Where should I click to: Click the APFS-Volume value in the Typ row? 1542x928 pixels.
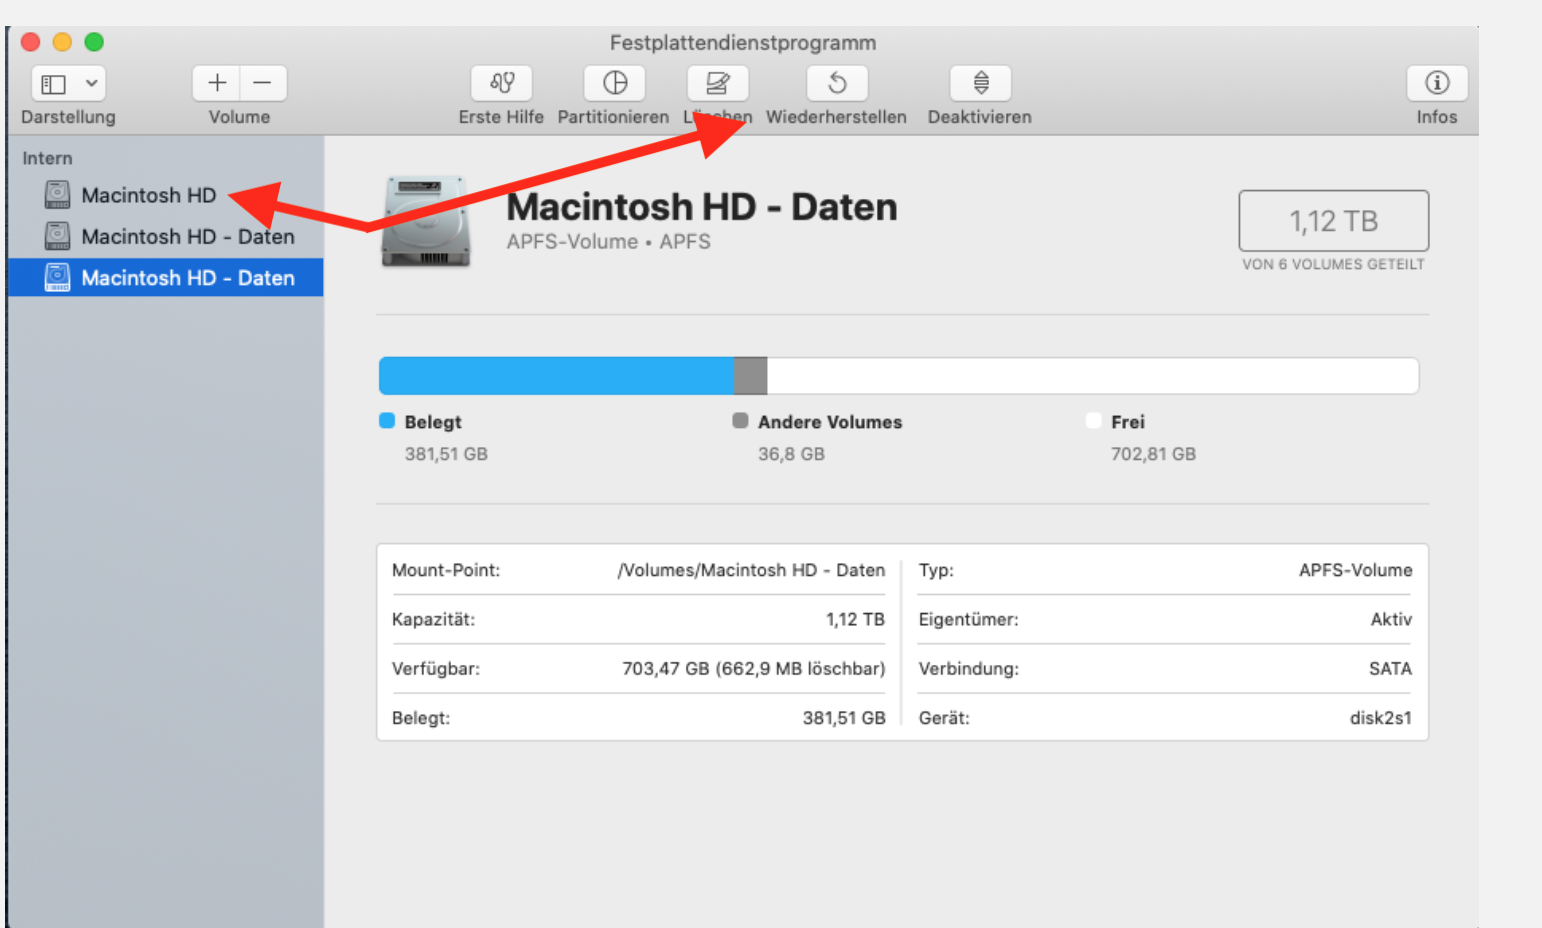pyautogui.click(x=1356, y=570)
